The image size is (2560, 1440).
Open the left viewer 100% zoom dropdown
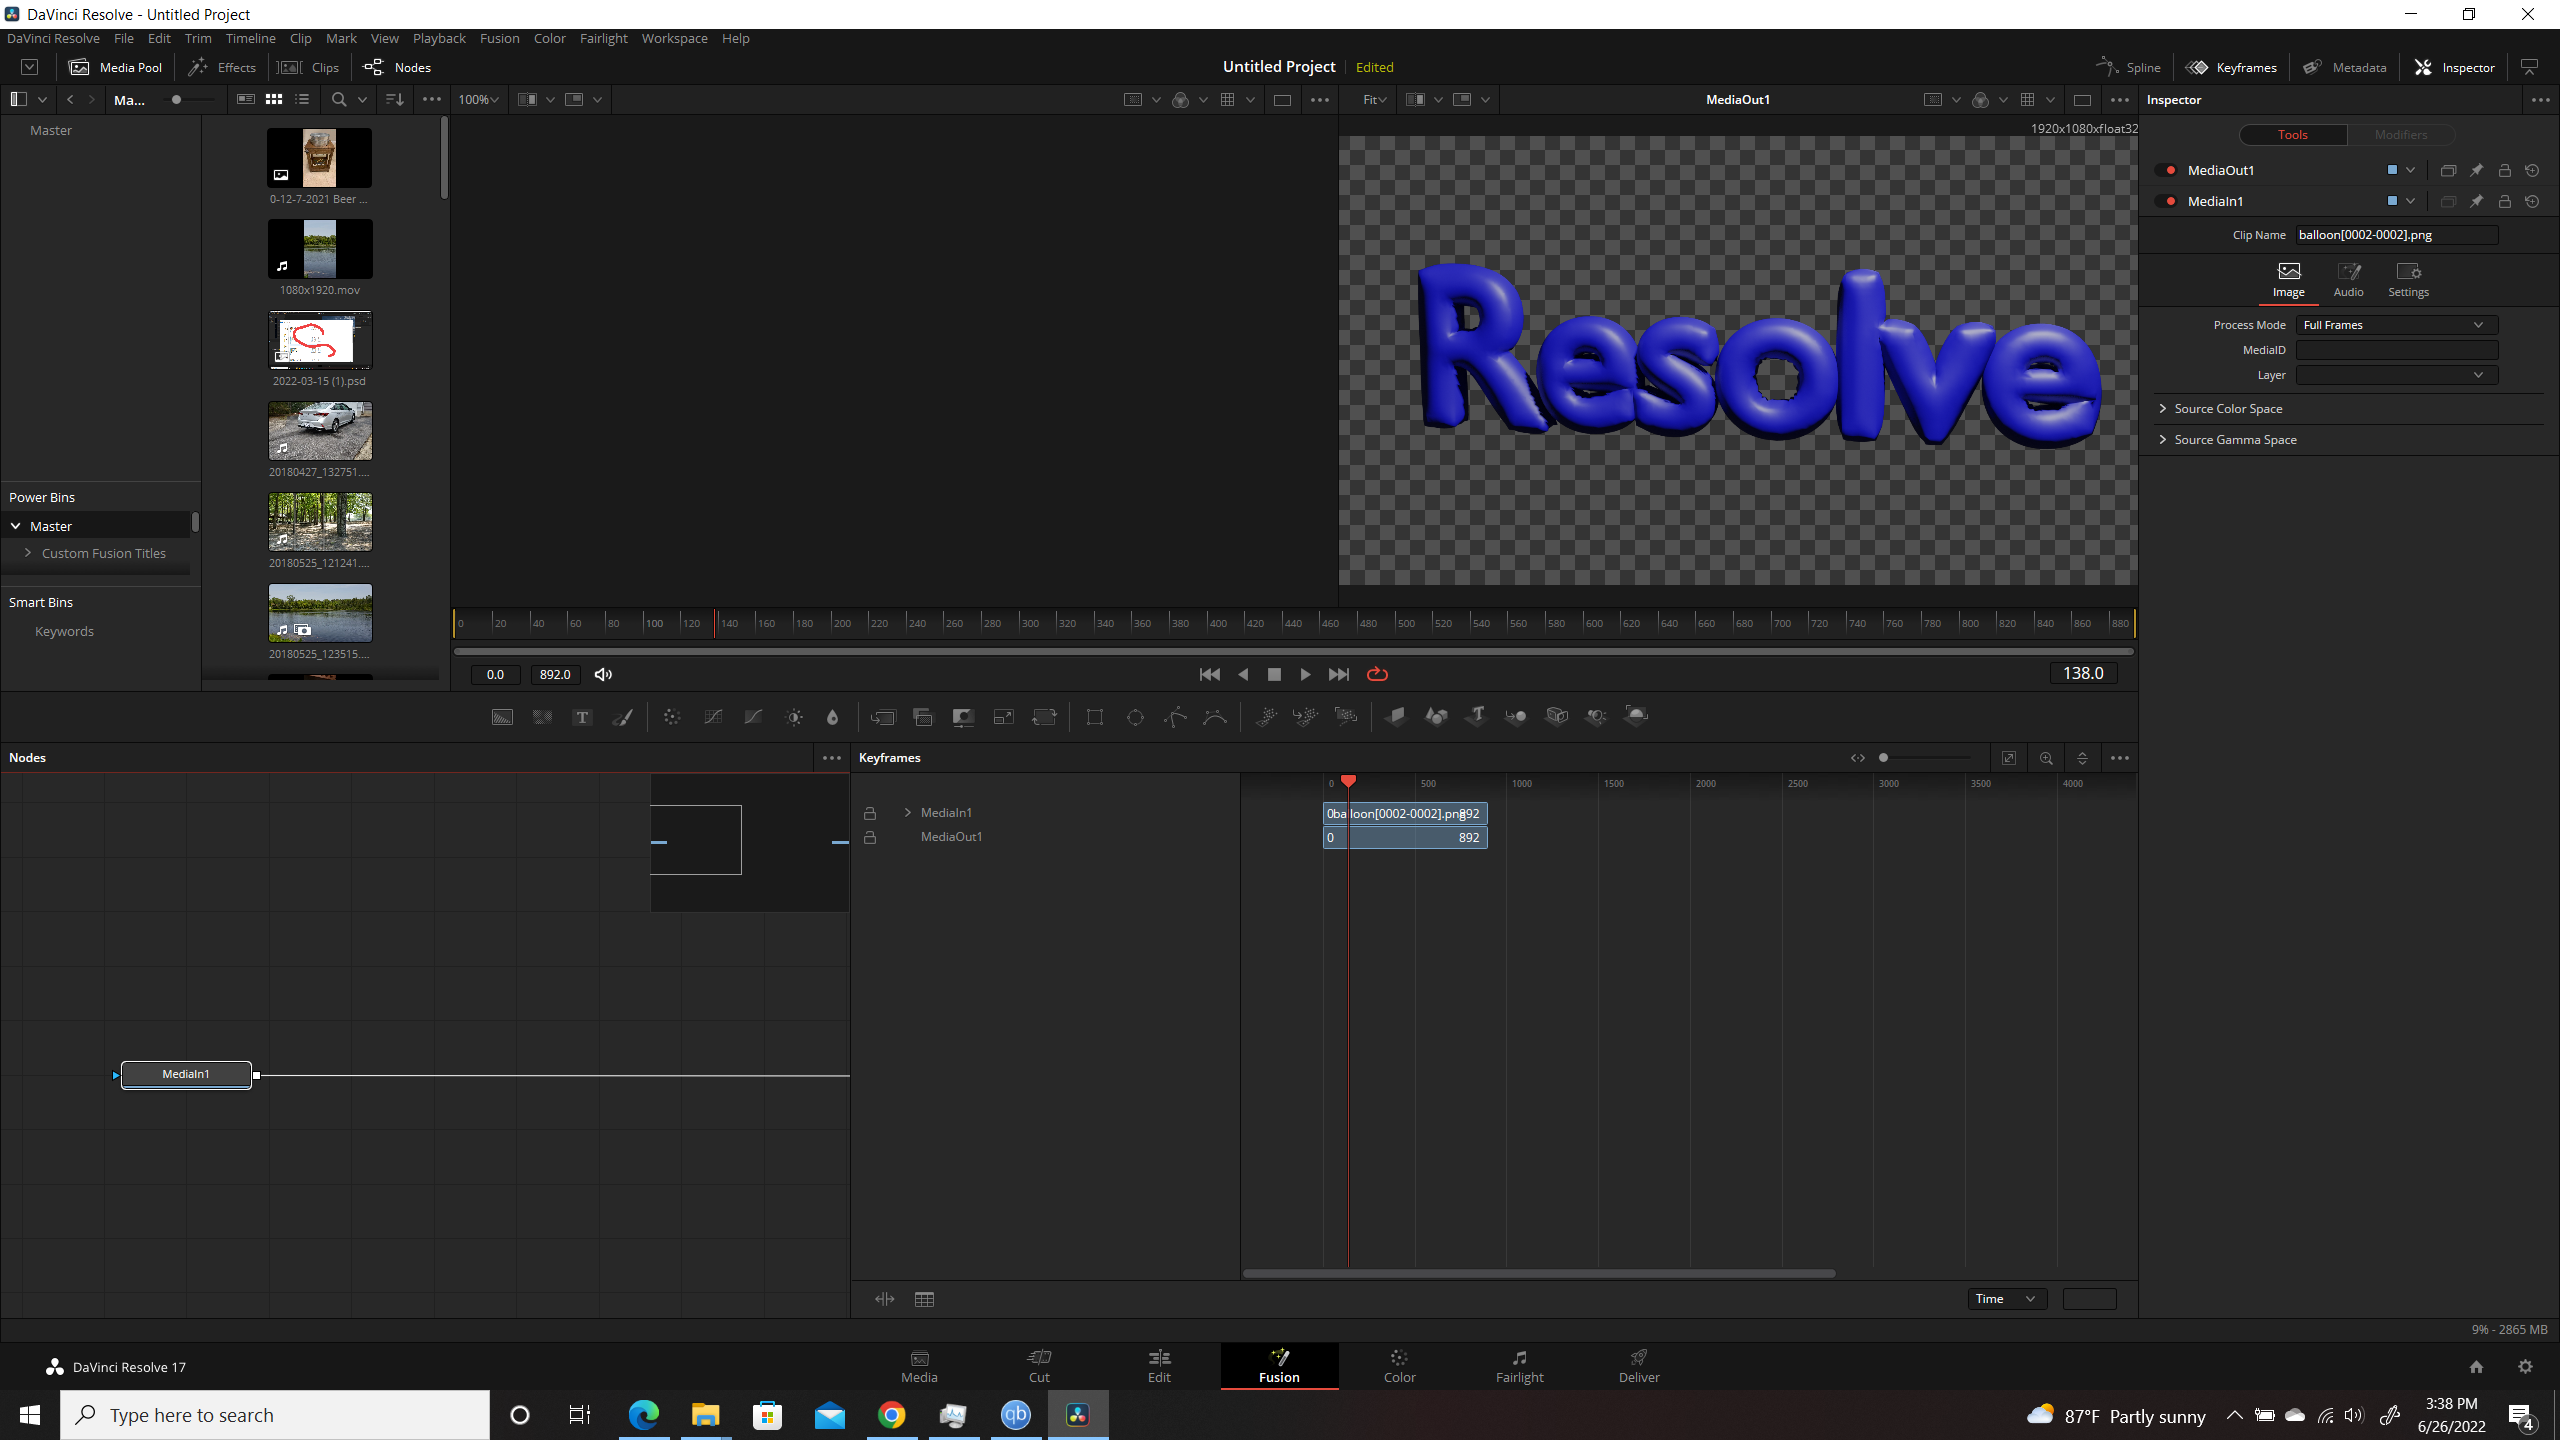[478, 99]
